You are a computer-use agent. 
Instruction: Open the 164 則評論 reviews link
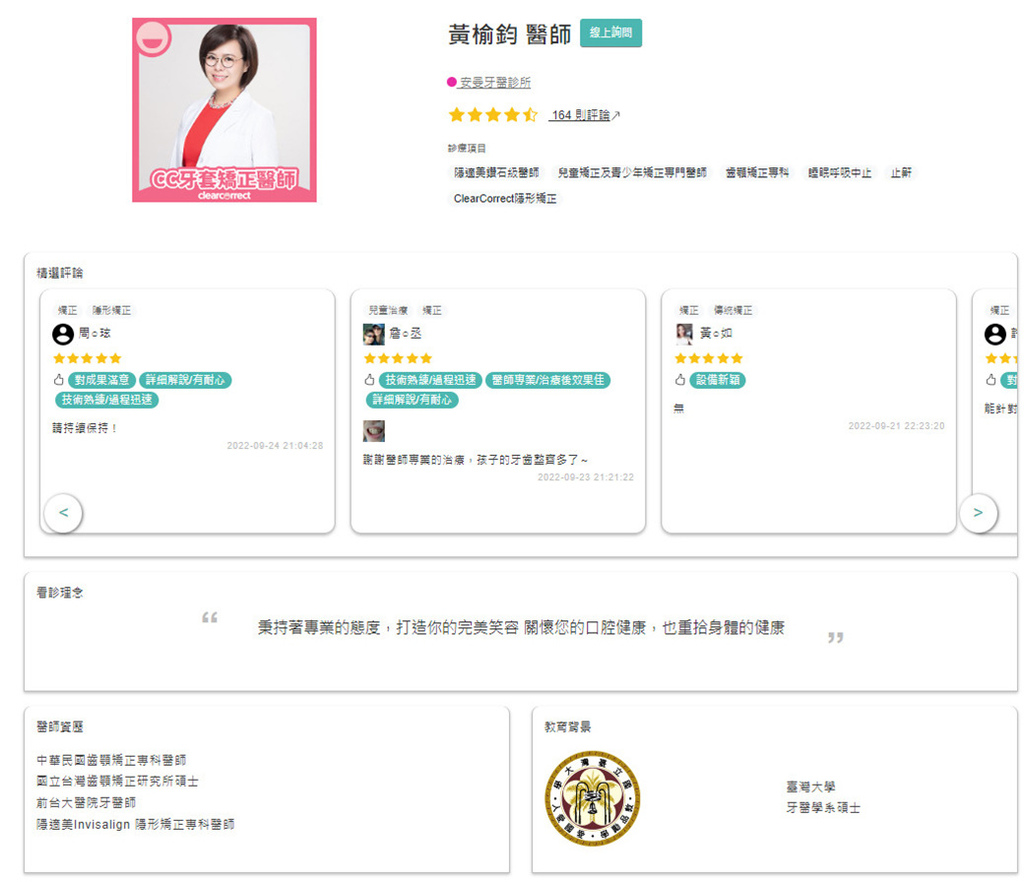click(x=581, y=115)
